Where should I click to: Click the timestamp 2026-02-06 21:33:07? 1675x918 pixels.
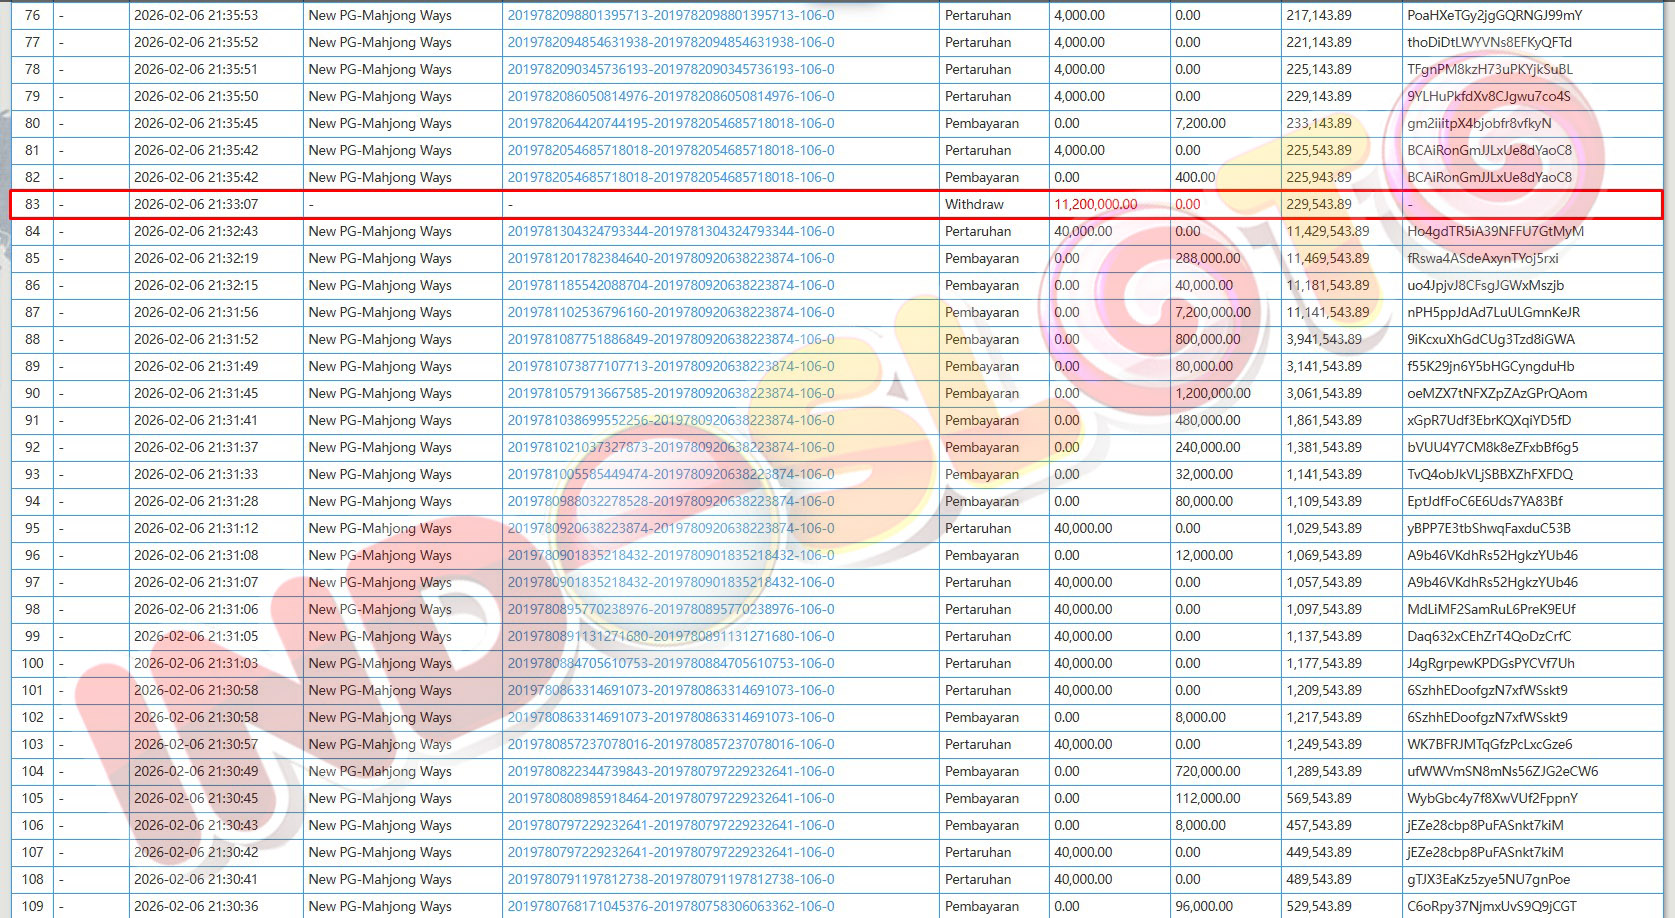click(x=196, y=205)
